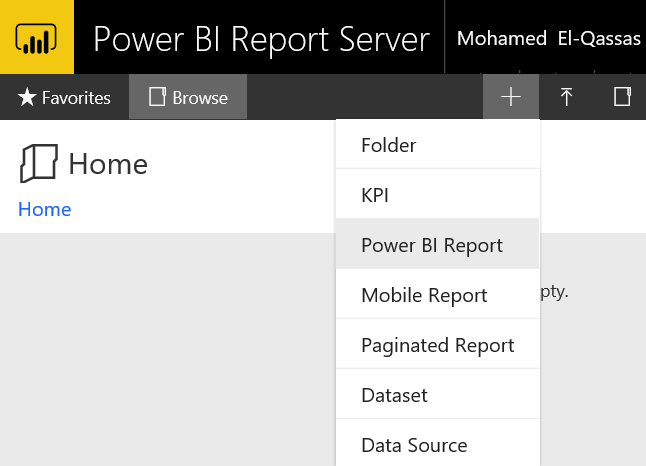Open the Mohamed El-Qassas user name
Image resolution: width=646 pixels, height=466 pixels.
coord(549,38)
